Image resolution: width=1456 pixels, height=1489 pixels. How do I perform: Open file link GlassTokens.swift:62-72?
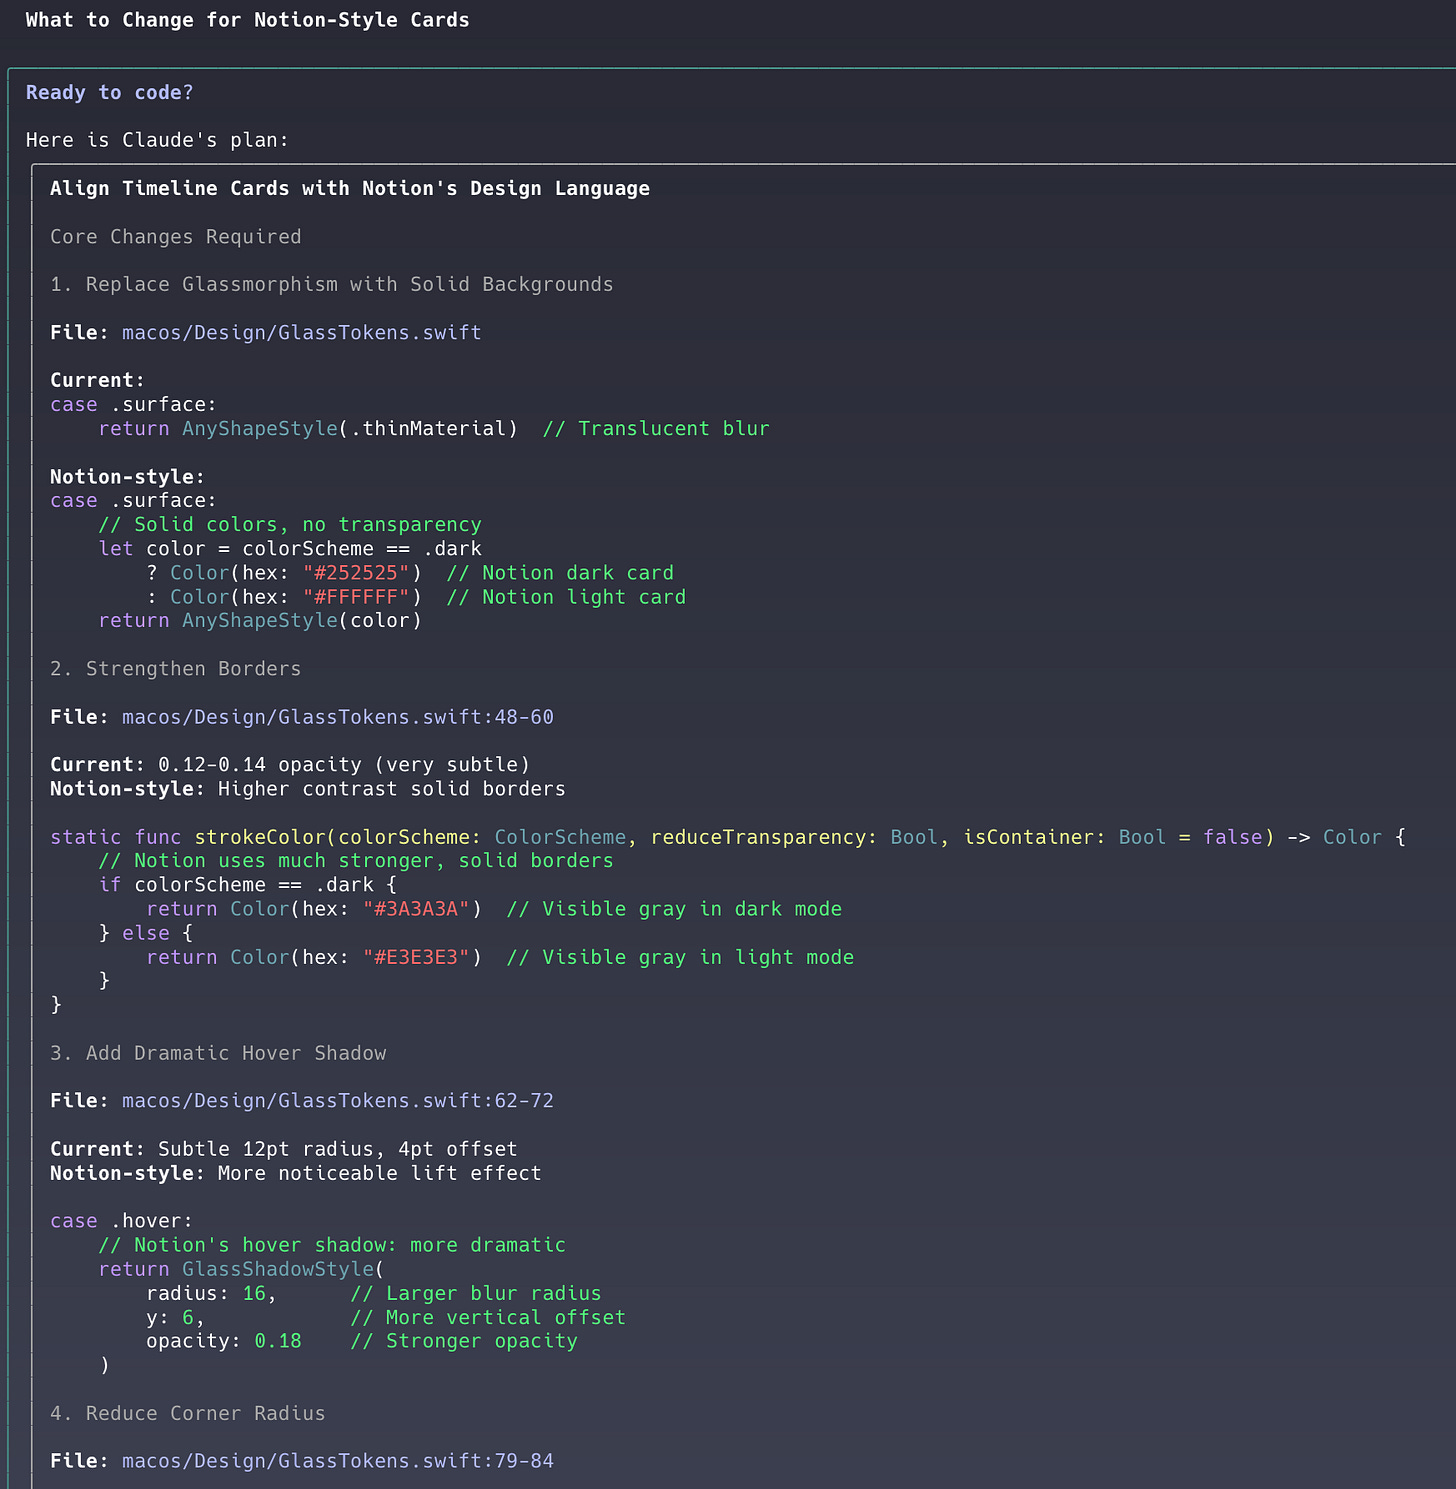(x=337, y=1100)
